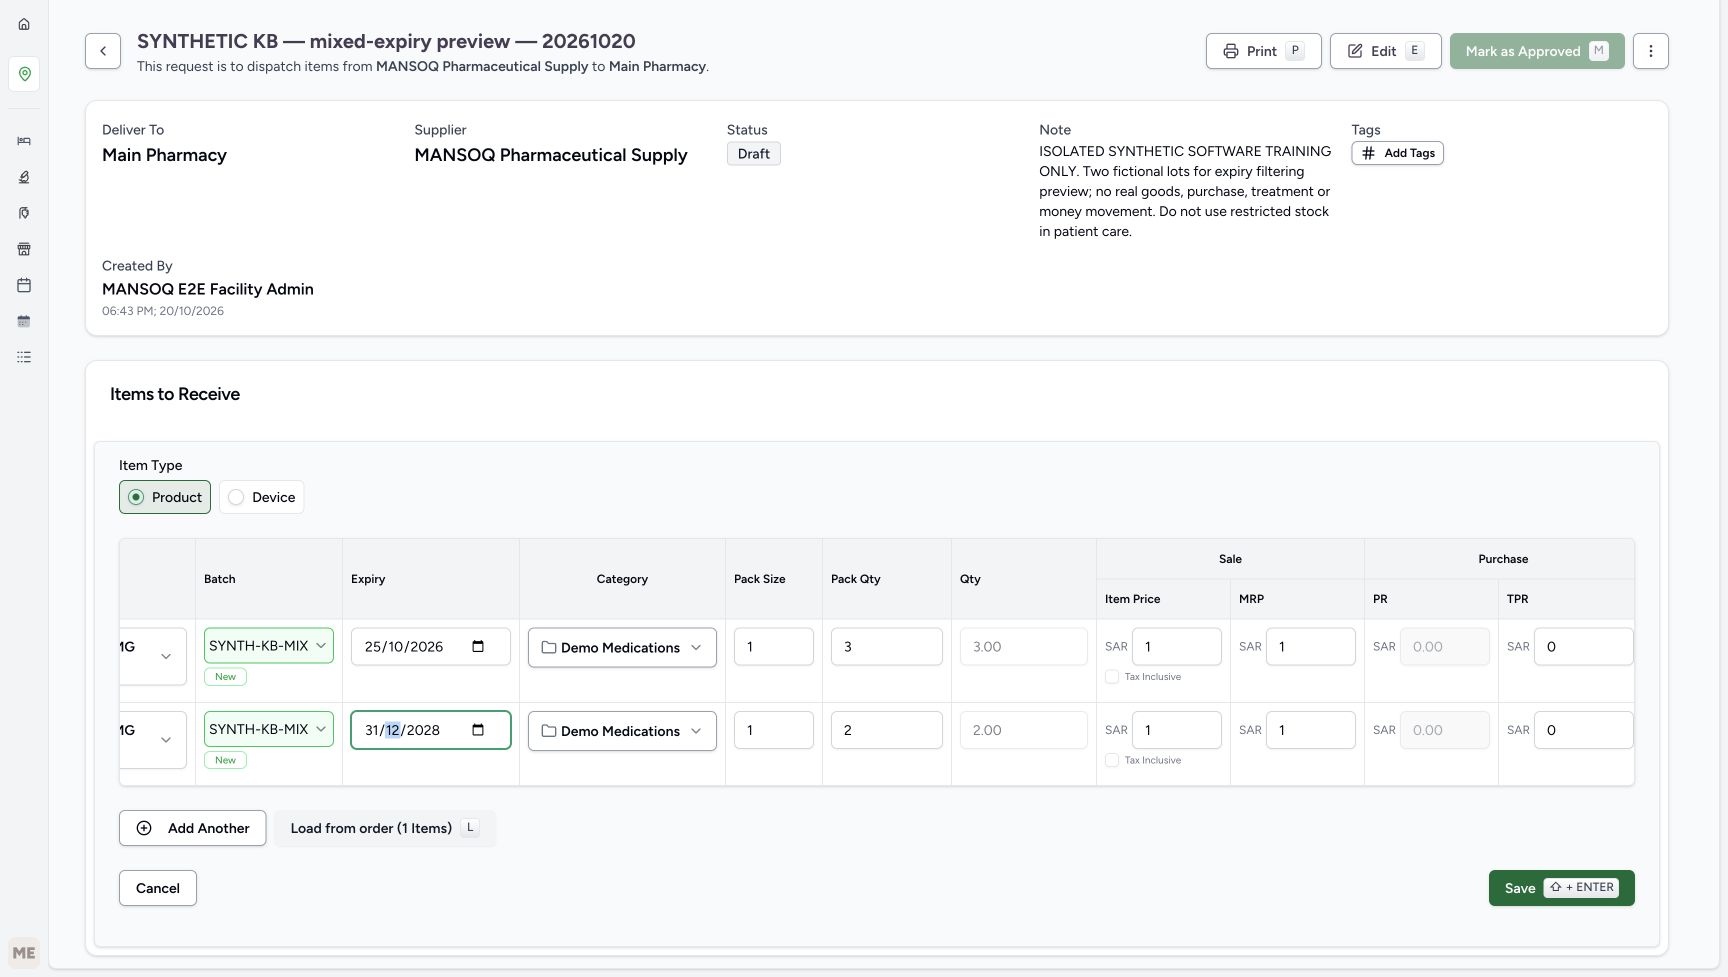This screenshot has width=1728, height=977.
Task: Click the Add Tags button
Action: tap(1397, 153)
